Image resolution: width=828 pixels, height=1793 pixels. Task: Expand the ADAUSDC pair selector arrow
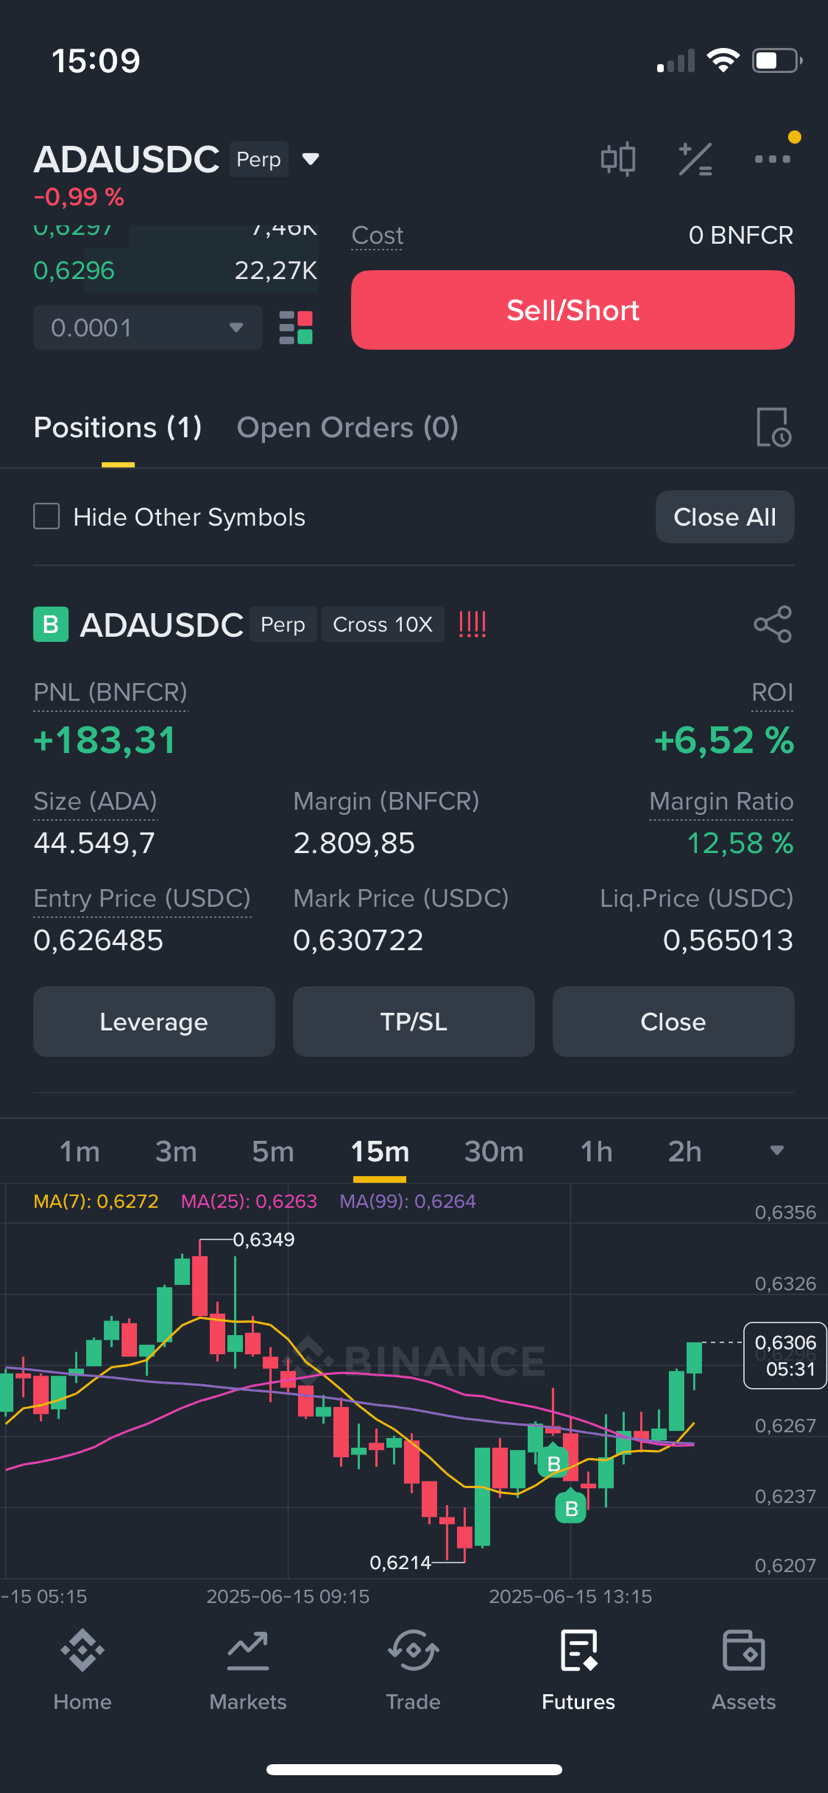[x=311, y=159]
